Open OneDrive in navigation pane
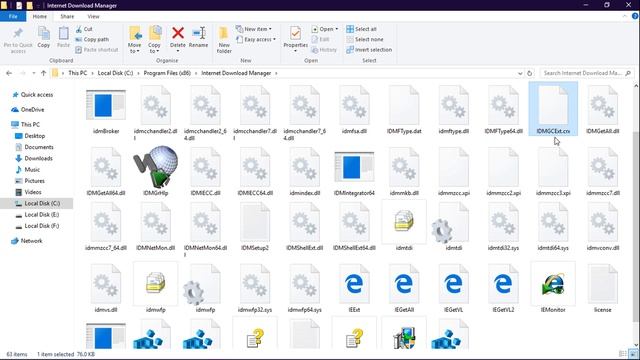This screenshot has width=640, height=360. tap(32, 109)
